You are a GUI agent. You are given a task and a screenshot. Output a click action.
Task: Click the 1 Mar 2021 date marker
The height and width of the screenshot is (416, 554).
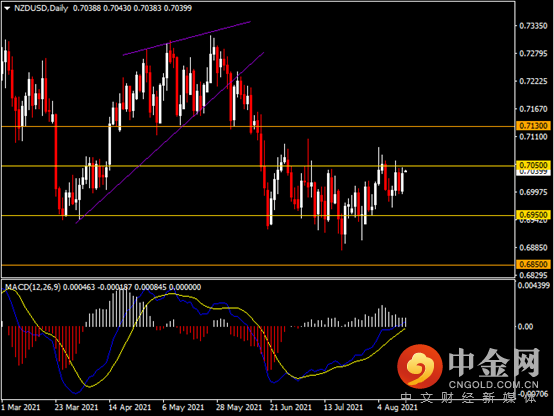pyautogui.click(x=20, y=407)
